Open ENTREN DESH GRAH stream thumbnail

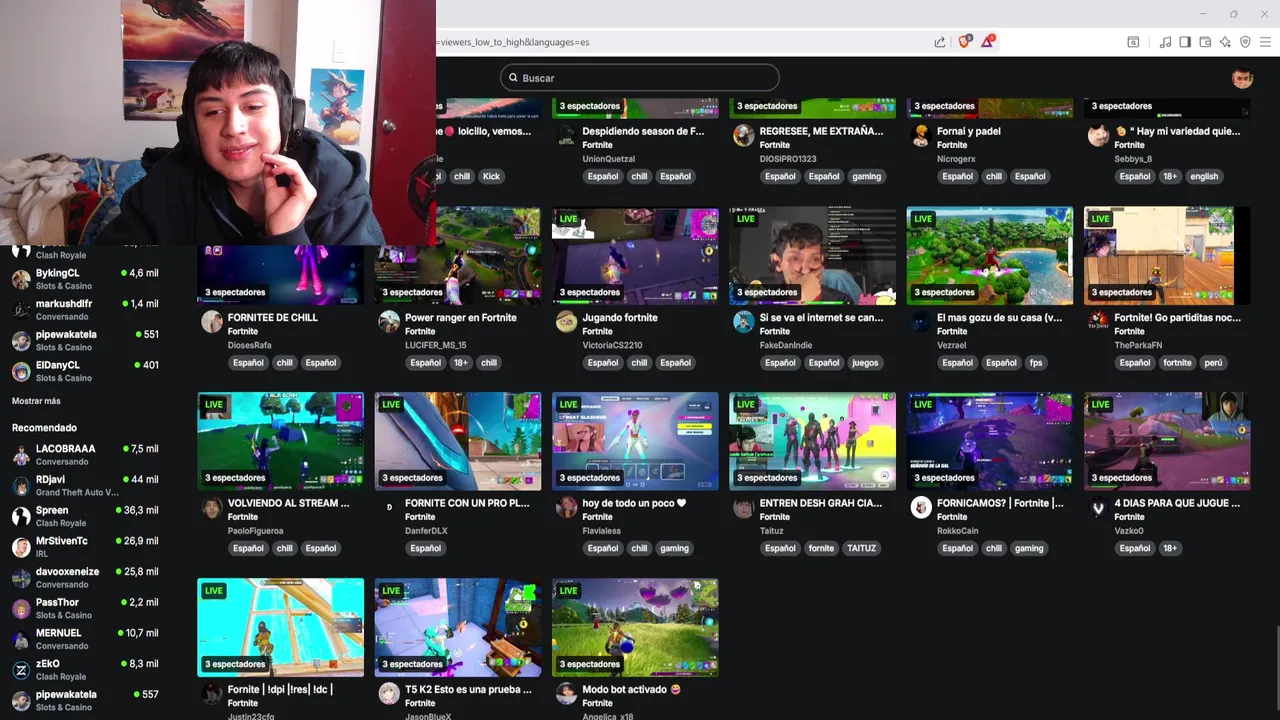pyautogui.click(x=812, y=441)
